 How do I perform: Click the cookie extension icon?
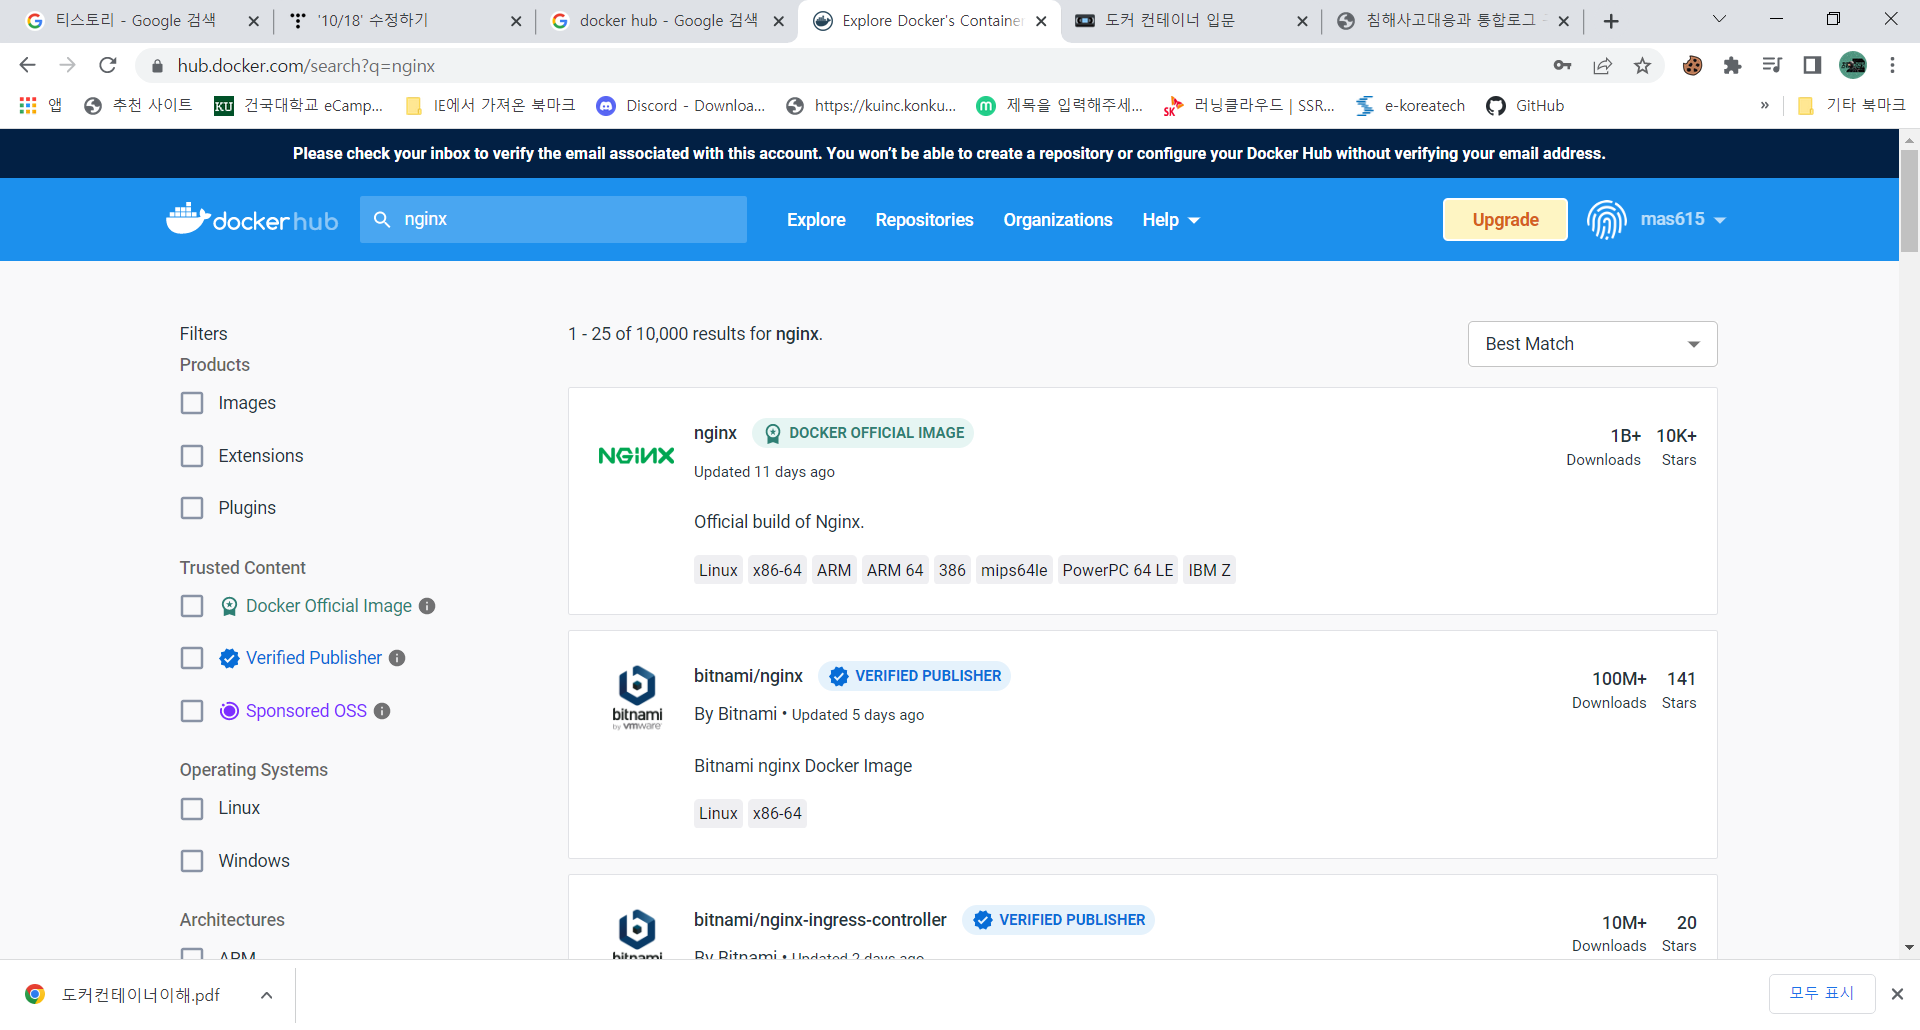pos(1692,65)
